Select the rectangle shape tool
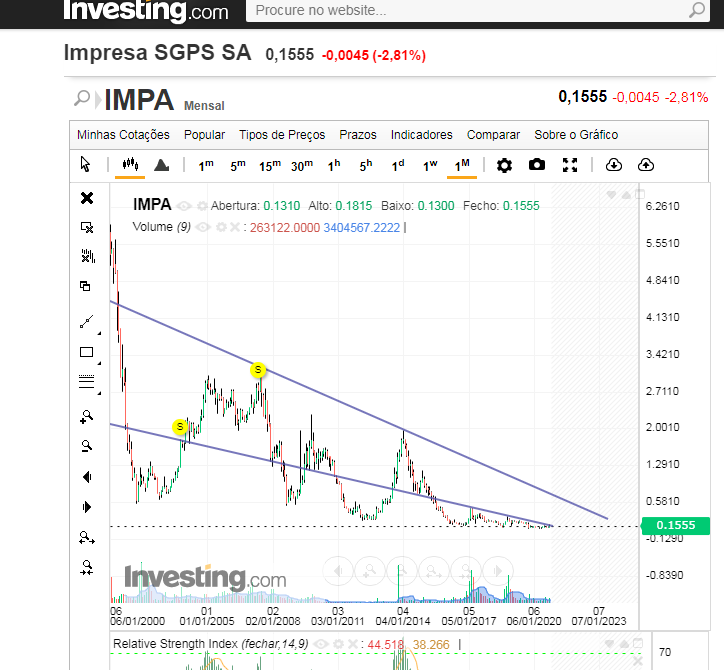 tap(86, 352)
